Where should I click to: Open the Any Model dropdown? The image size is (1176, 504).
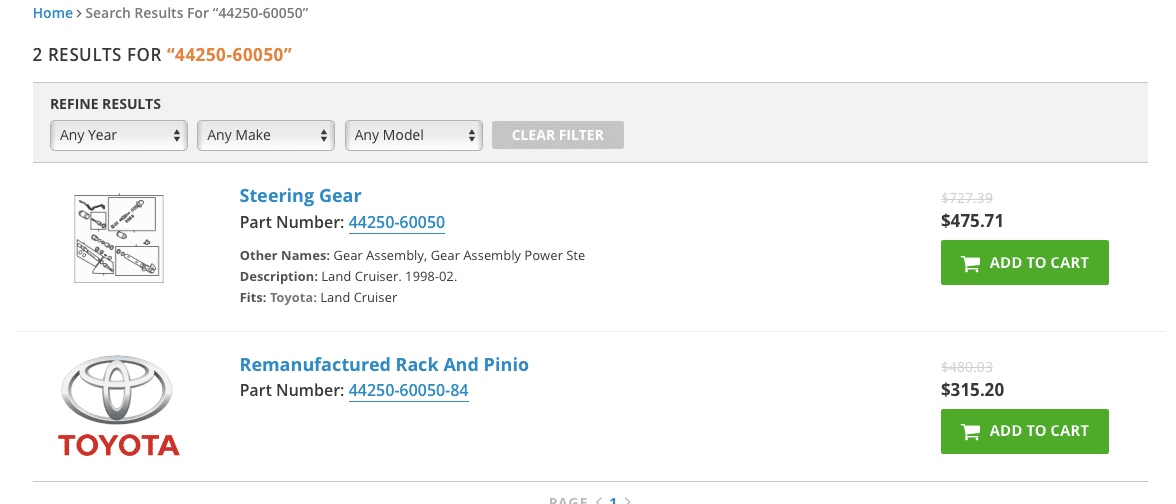(x=413, y=136)
